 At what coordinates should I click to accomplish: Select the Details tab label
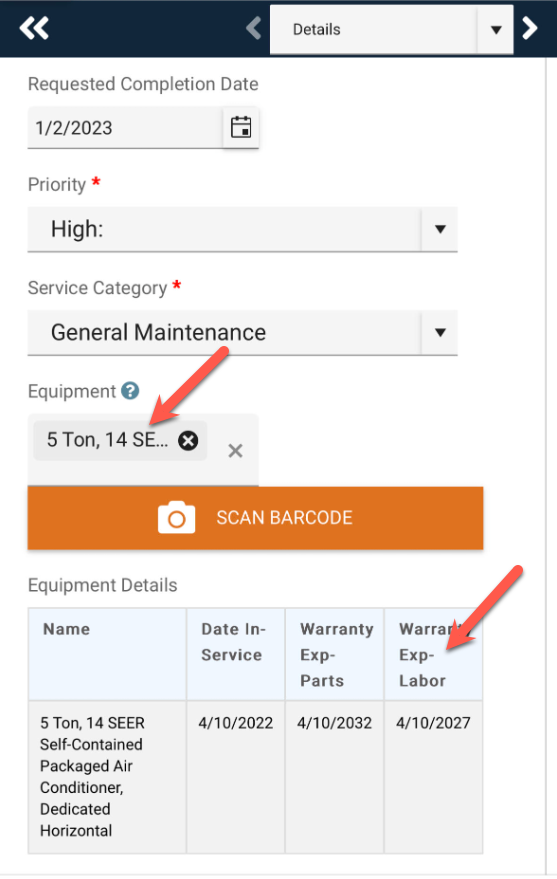tap(317, 30)
